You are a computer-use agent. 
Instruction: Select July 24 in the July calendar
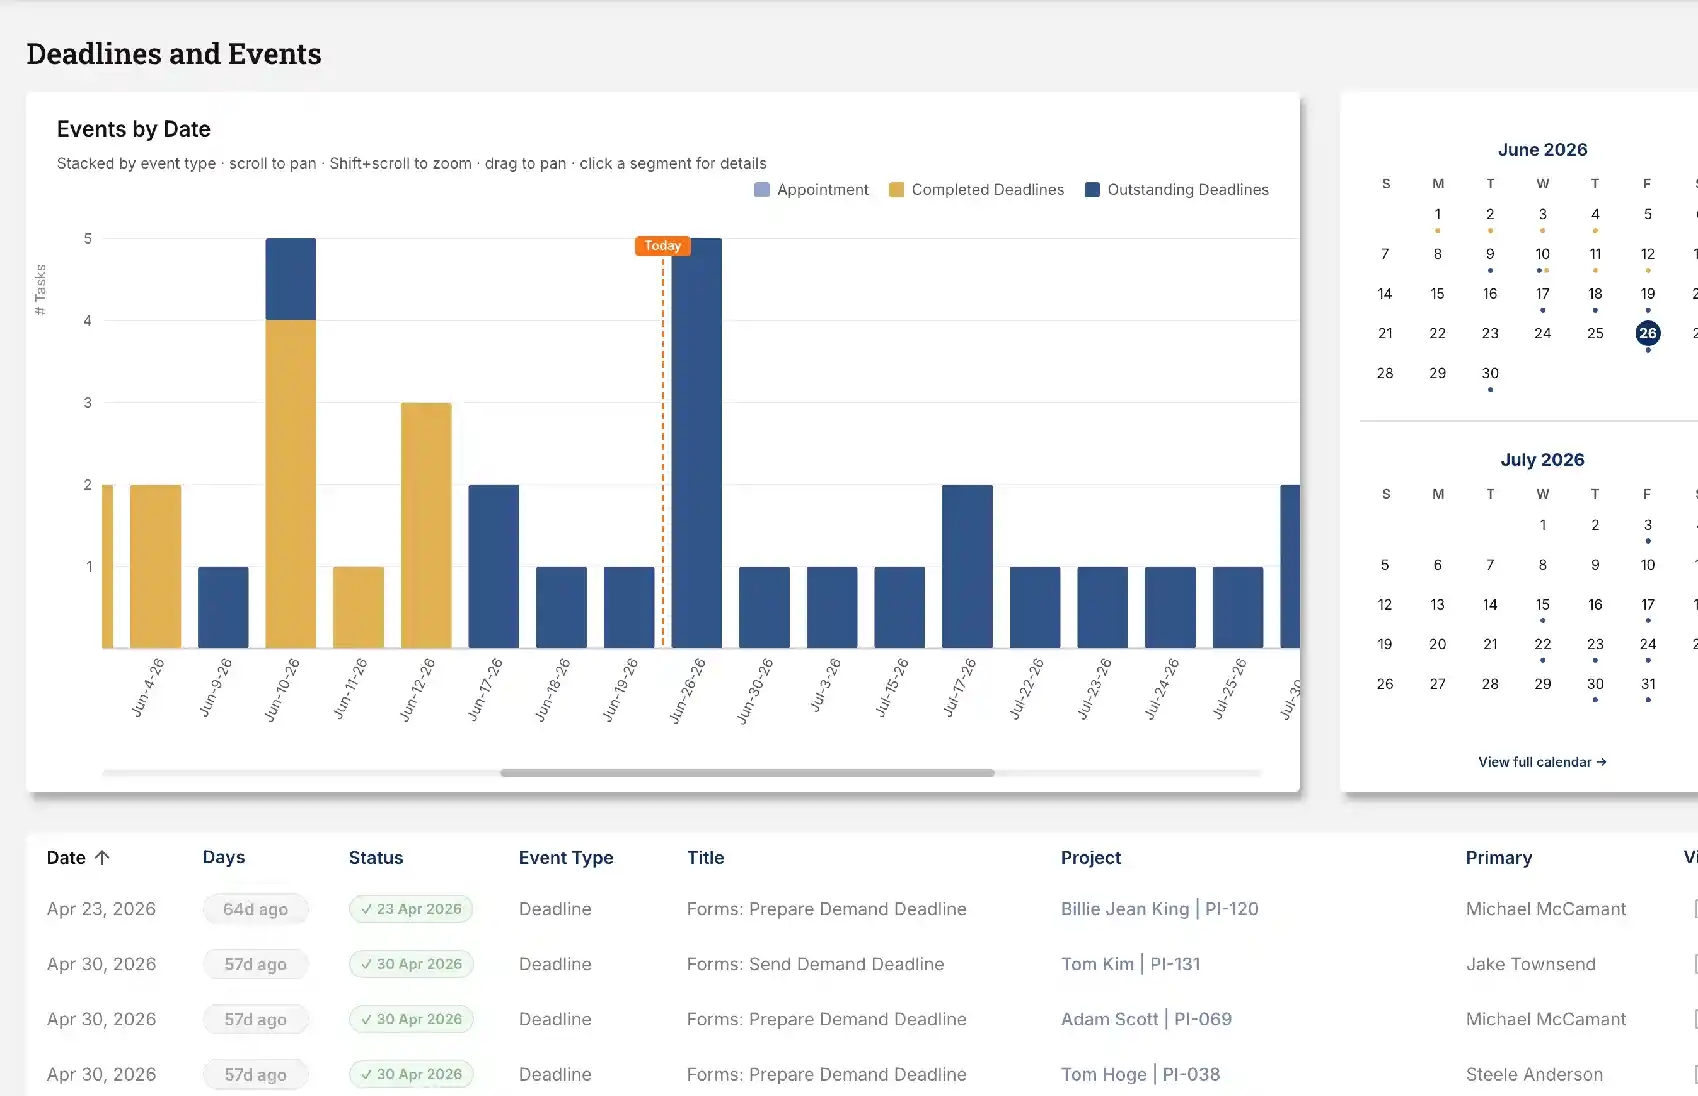[x=1647, y=645]
